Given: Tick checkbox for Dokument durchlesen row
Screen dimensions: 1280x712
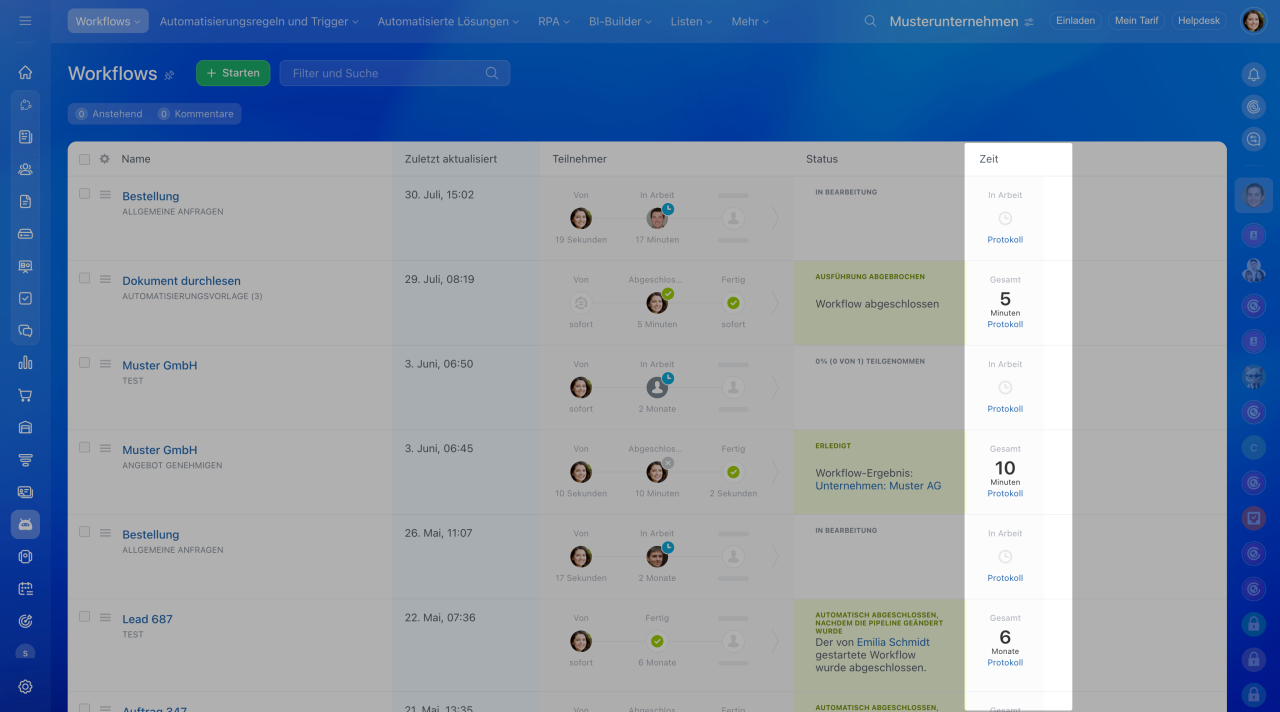Looking at the screenshot, I should [x=84, y=278].
